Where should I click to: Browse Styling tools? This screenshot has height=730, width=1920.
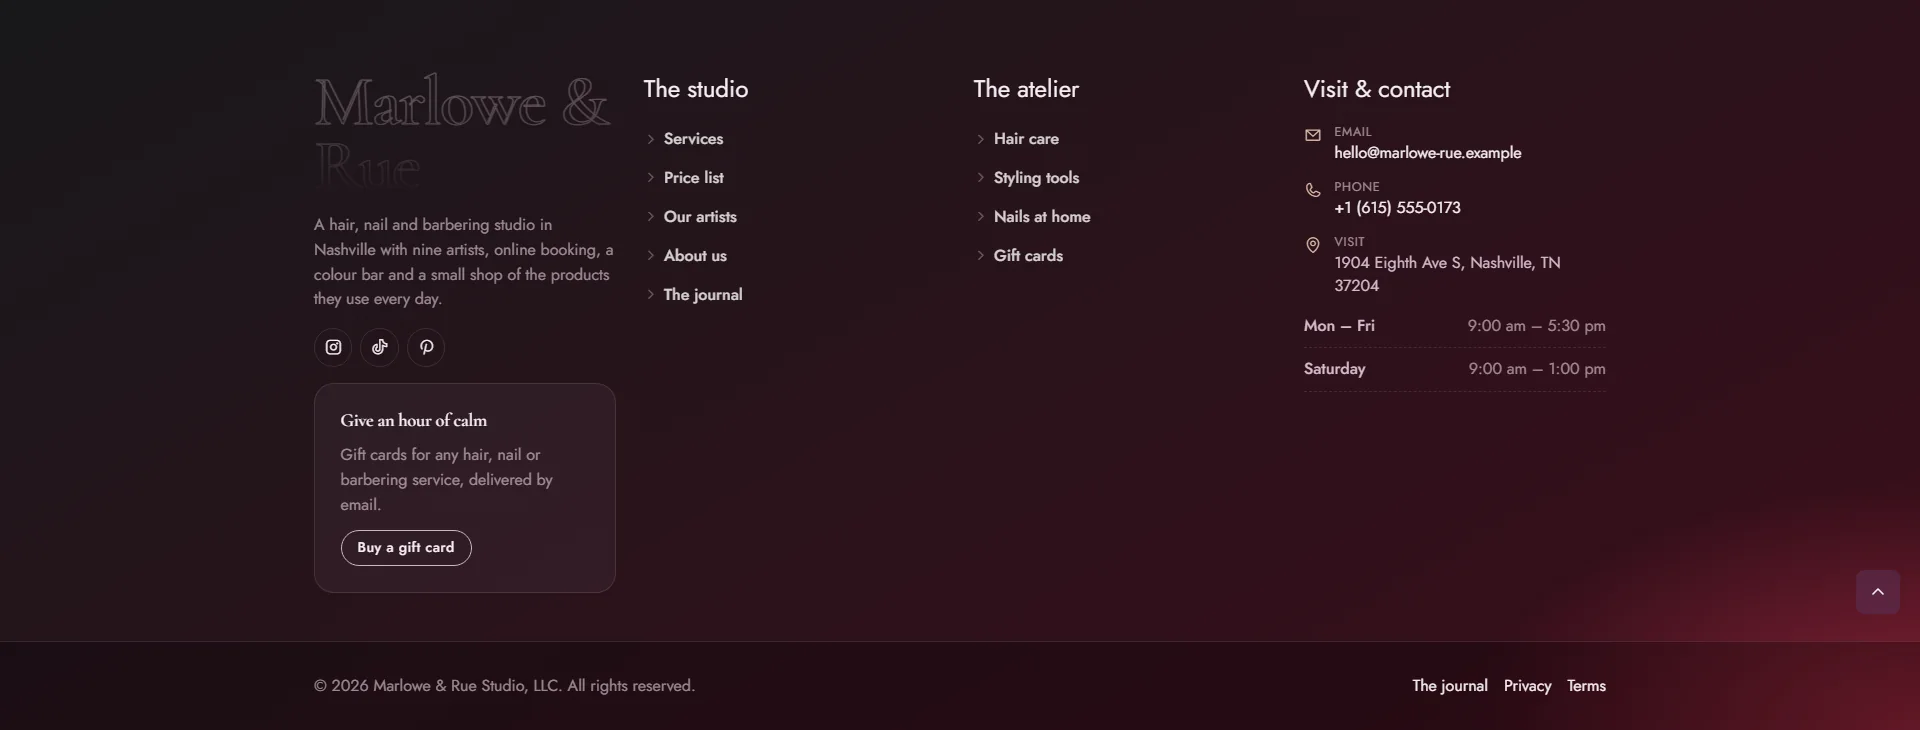1036,178
